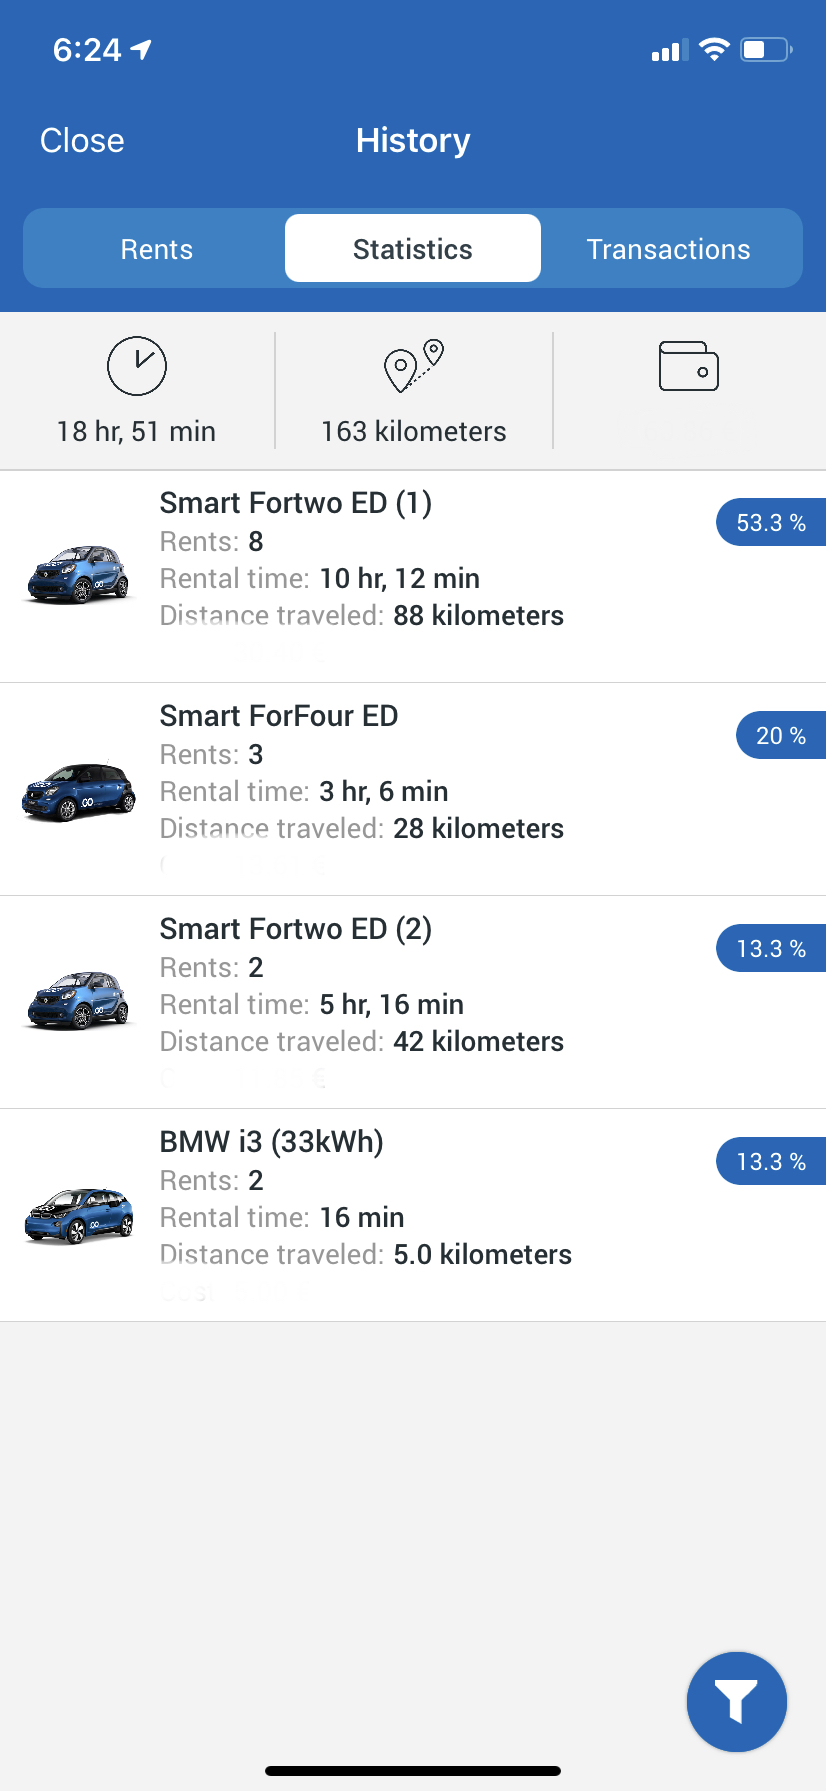Tap the 18 hr, 51 min total label
The image size is (826, 1791).
tap(137, 431)
